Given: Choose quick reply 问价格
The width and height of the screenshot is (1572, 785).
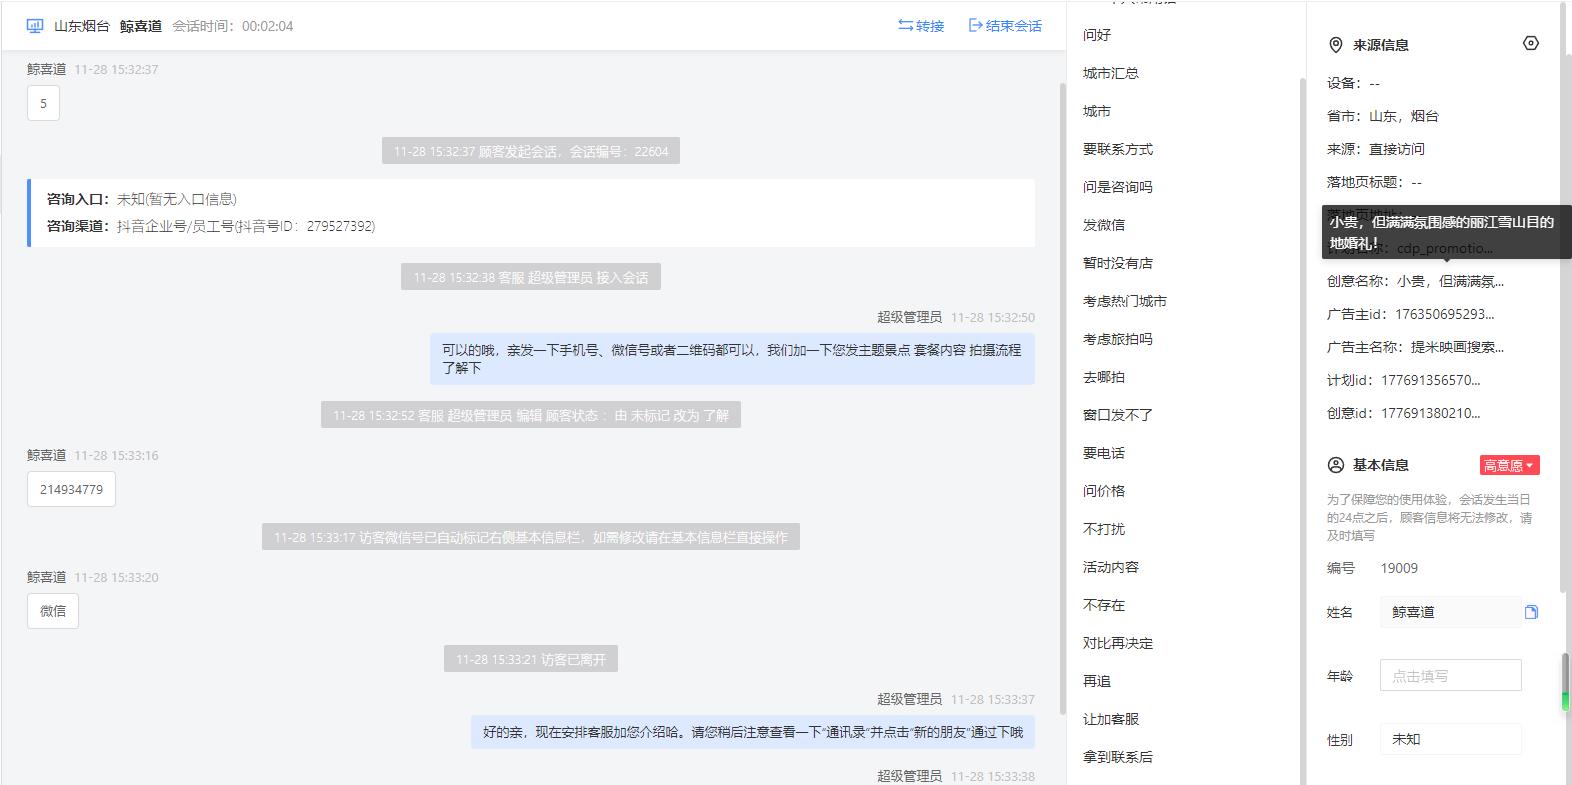Looking at the screenshot, I should coord(1104,491).
